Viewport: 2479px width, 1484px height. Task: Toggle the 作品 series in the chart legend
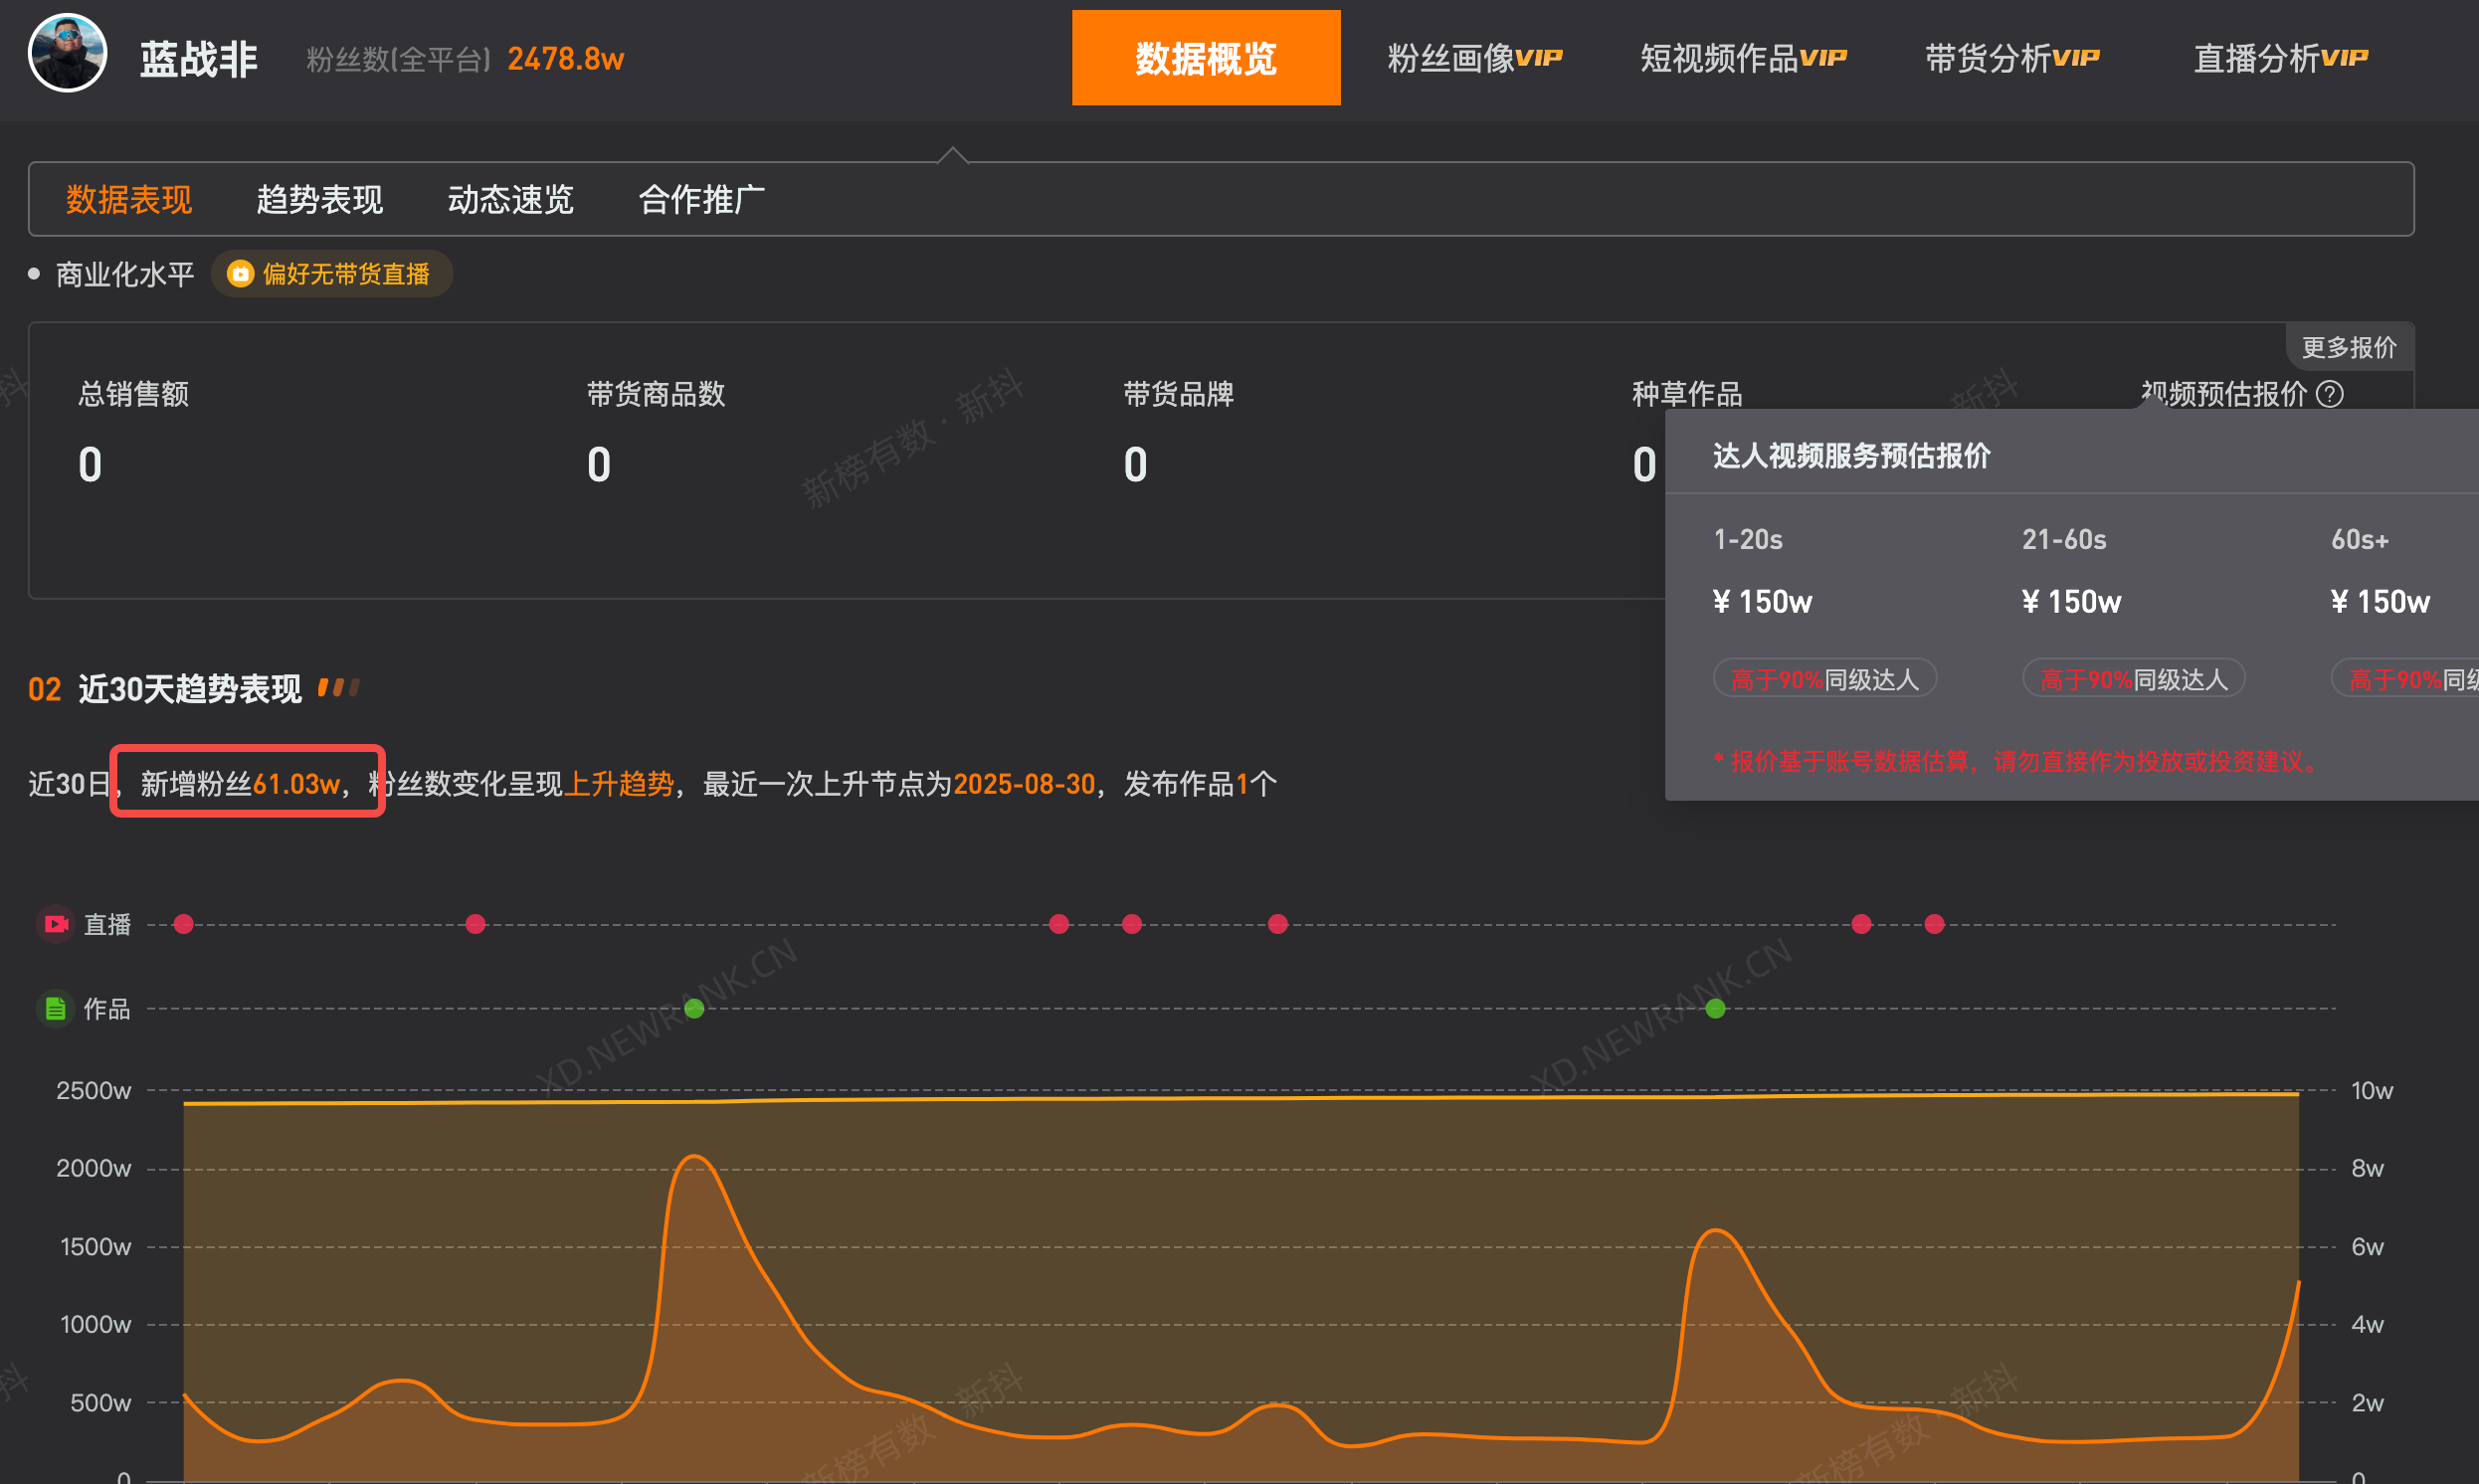point(107,1008)
